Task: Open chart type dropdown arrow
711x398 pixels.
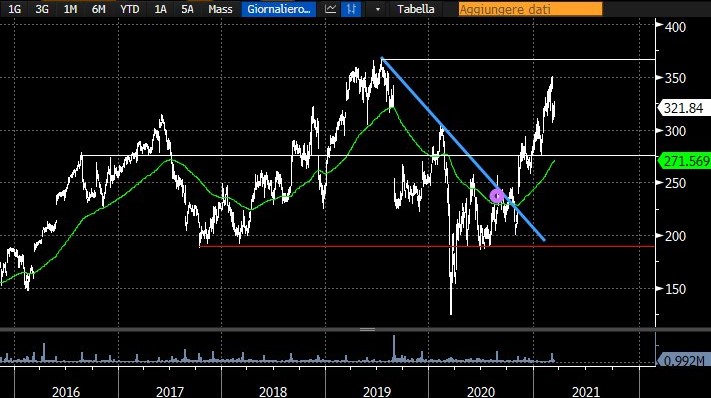Action: (x=378, y=10)
